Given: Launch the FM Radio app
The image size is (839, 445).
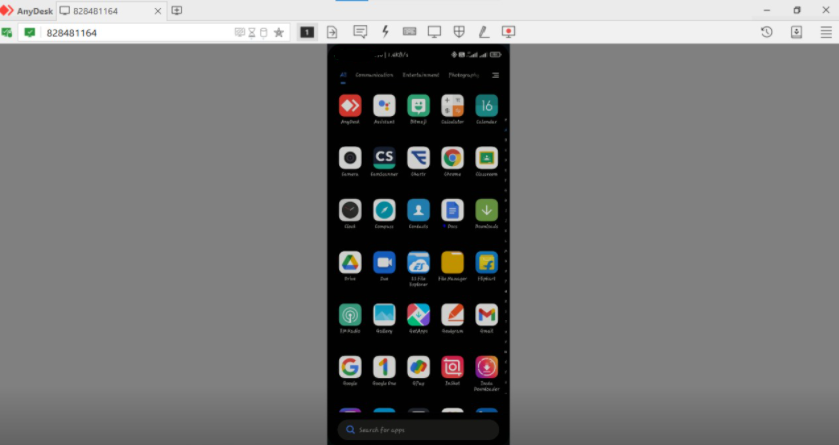Looking at the screenshot, I should pyautogui.click(x=350, y=315).
